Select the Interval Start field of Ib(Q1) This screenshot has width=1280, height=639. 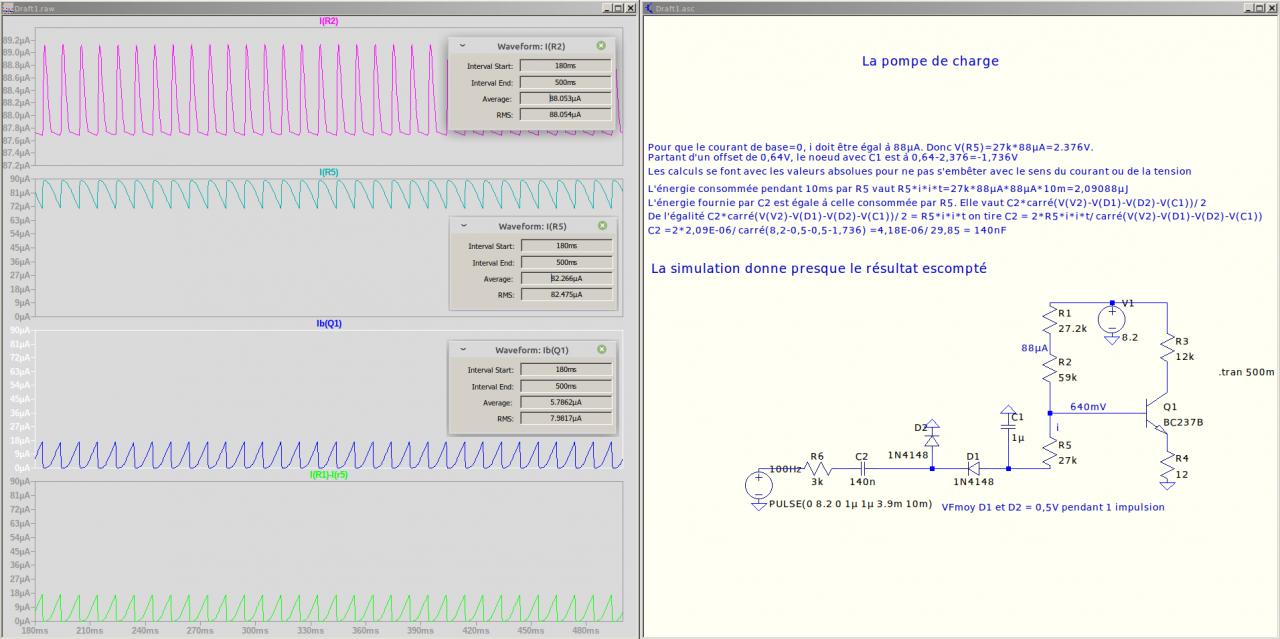click(566, 369)
